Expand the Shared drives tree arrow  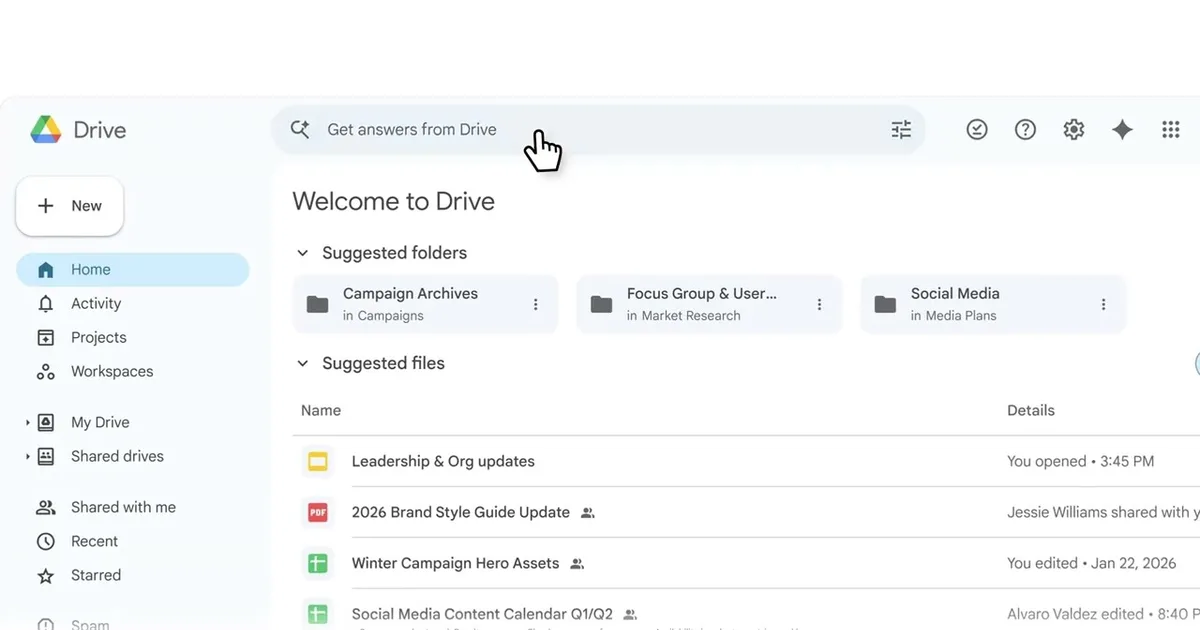click(x=27, y=457)
